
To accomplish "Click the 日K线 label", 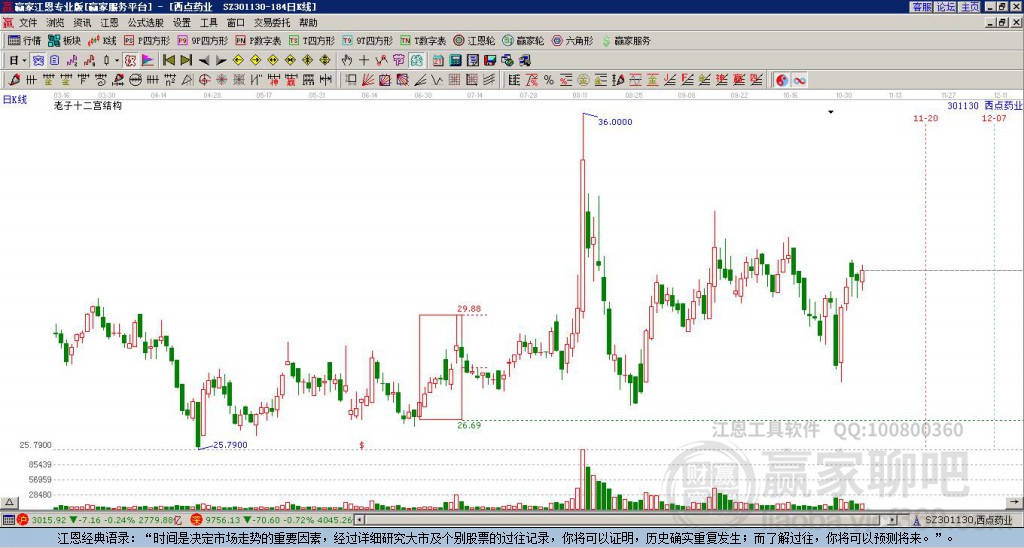I will [x=15, y=99].
